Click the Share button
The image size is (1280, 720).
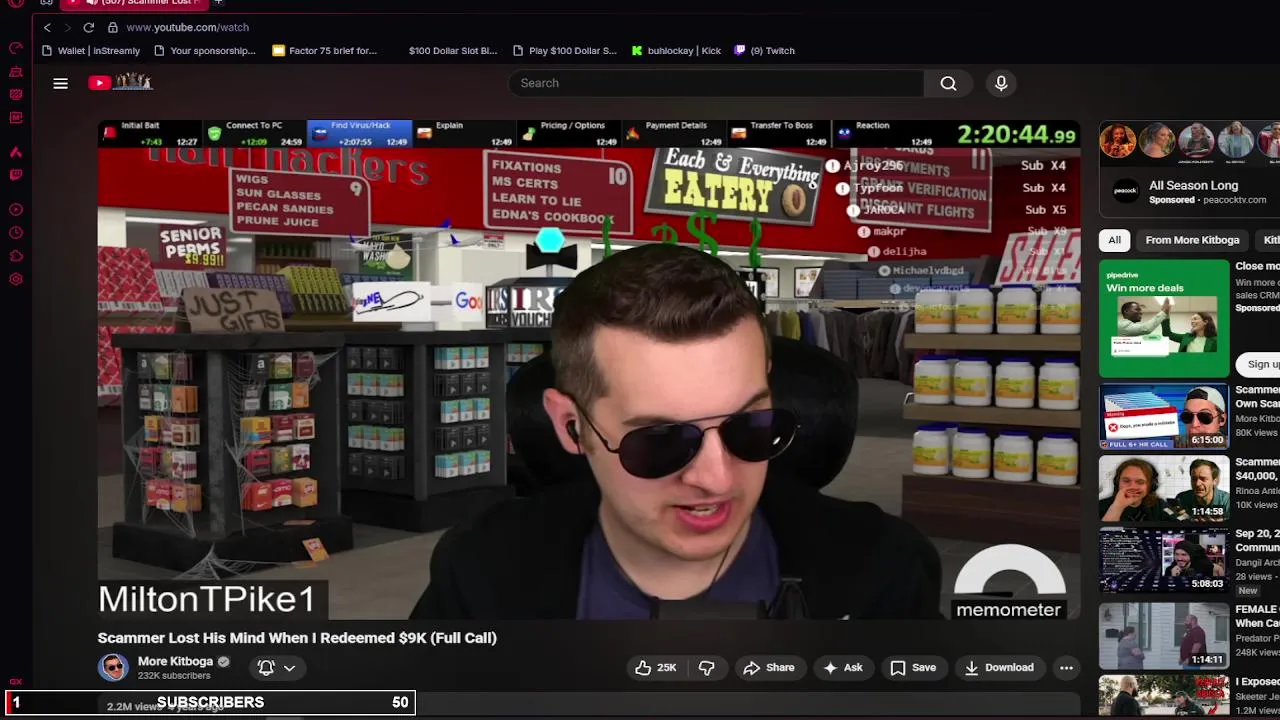[768, 667]
